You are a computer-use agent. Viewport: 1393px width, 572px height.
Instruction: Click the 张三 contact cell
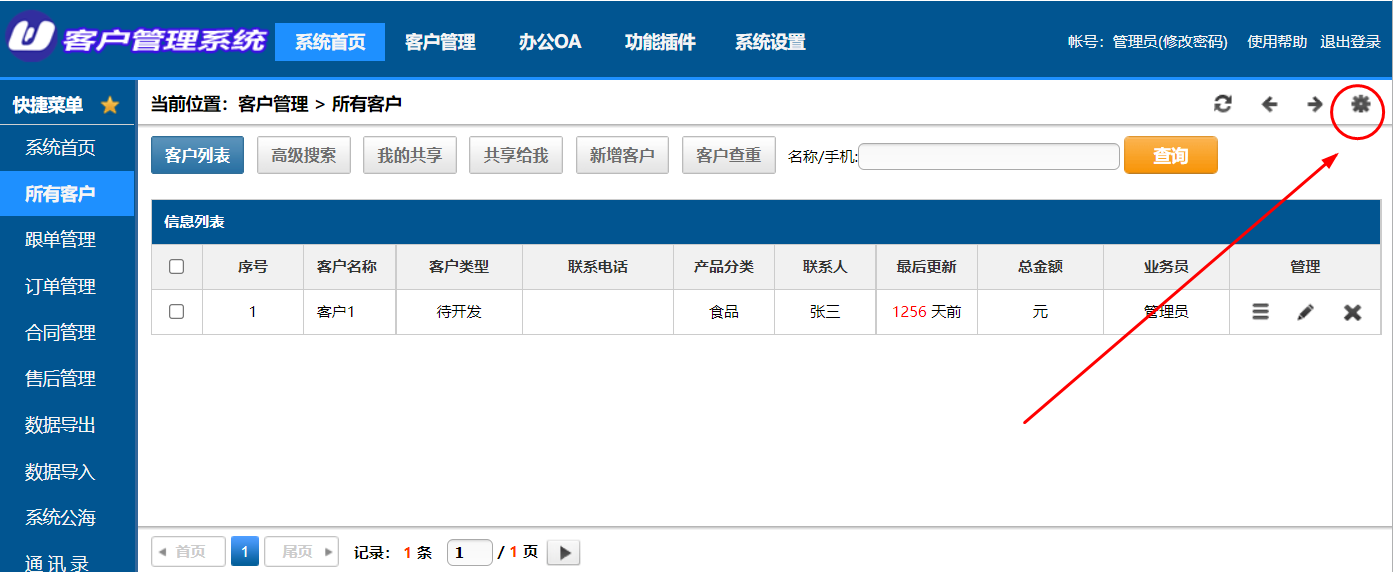coord(825,312)
